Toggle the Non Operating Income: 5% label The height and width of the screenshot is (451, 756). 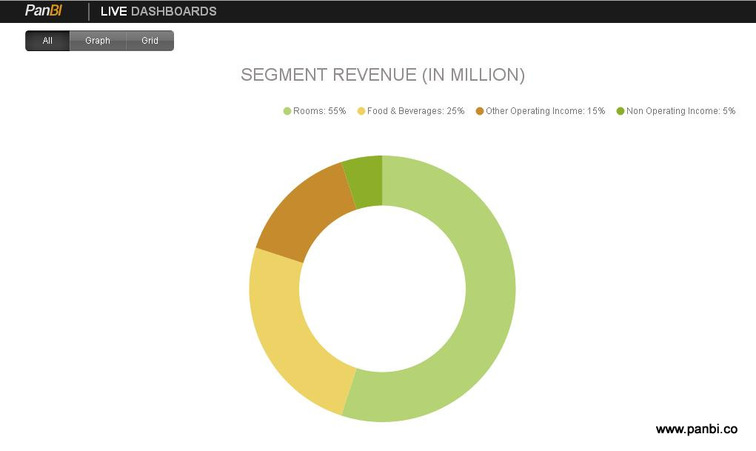(x=681, y=111)
